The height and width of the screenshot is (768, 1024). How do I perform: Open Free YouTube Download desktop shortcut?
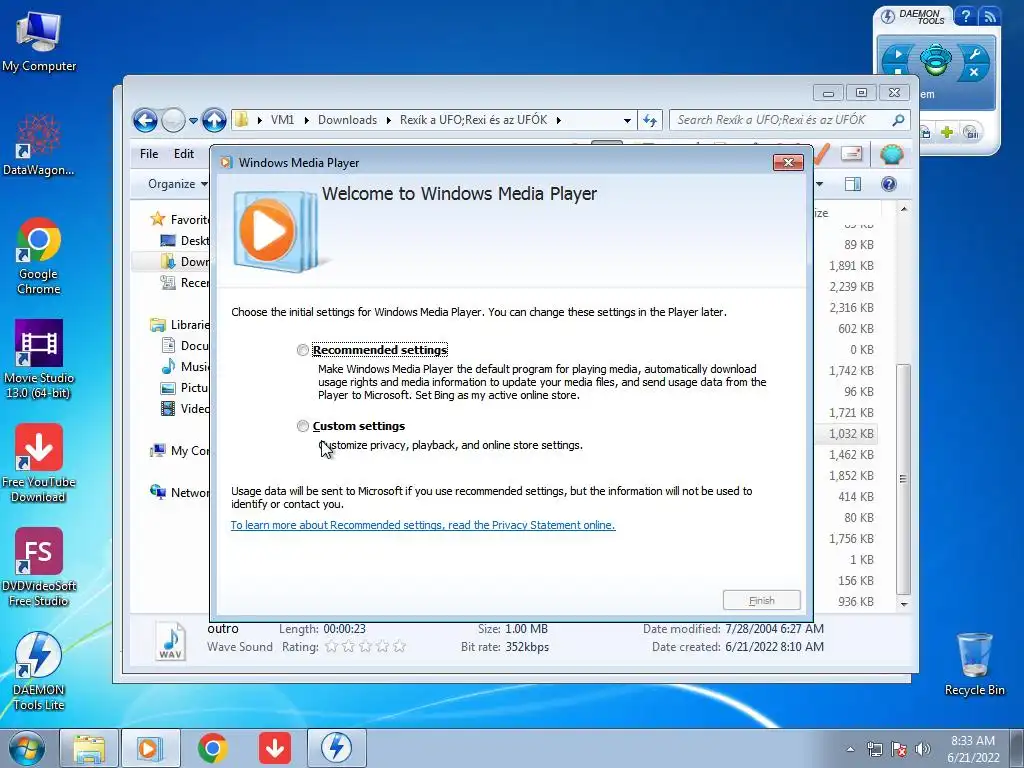pos(39,462)
